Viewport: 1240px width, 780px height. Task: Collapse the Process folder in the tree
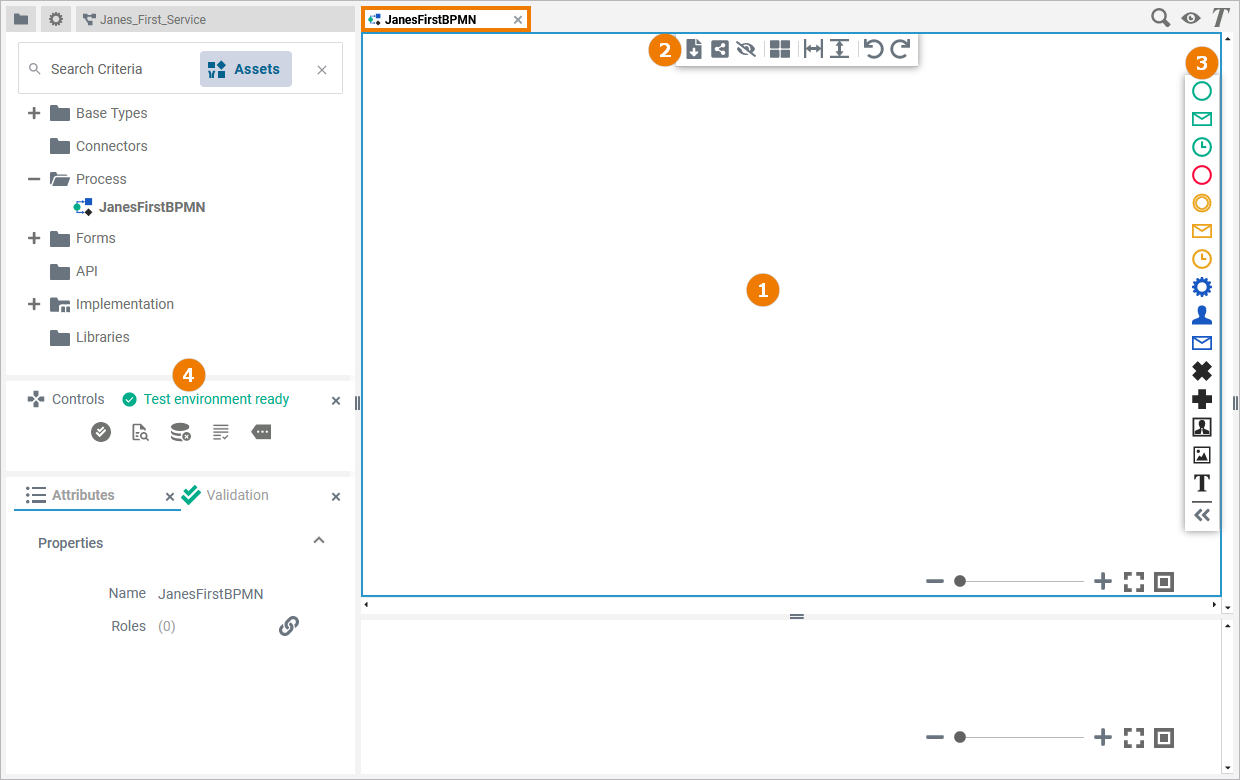click(x=34, y=179)
